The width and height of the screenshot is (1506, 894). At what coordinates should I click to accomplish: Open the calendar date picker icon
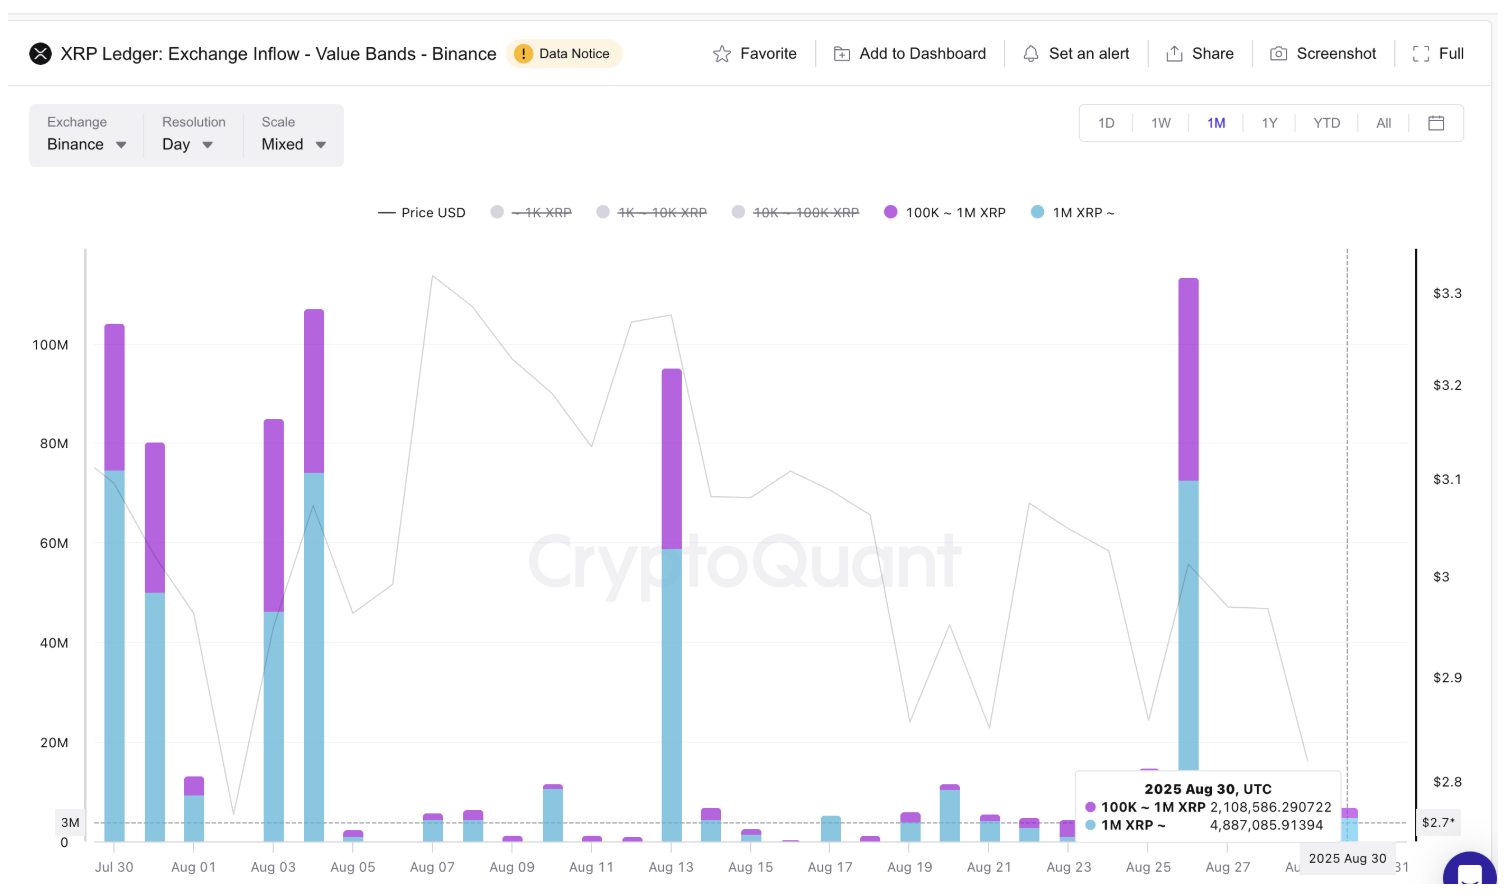click(1436, 123)
